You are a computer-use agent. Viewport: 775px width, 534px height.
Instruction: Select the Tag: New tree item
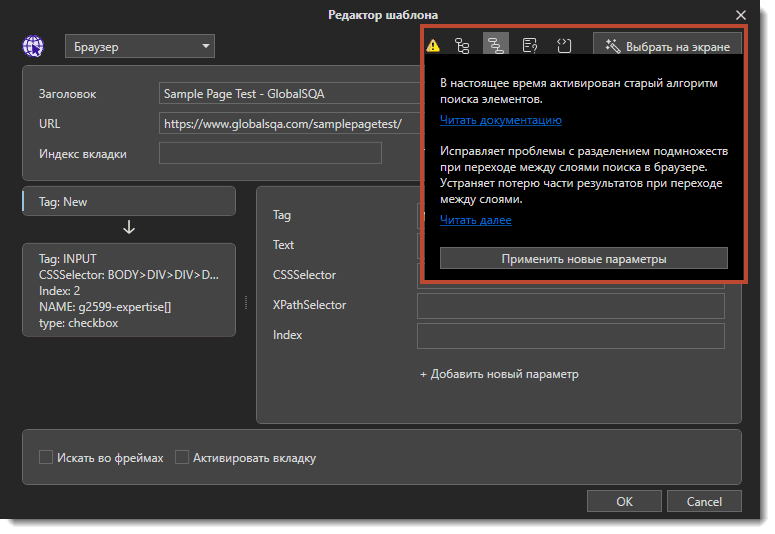point(129,201)
